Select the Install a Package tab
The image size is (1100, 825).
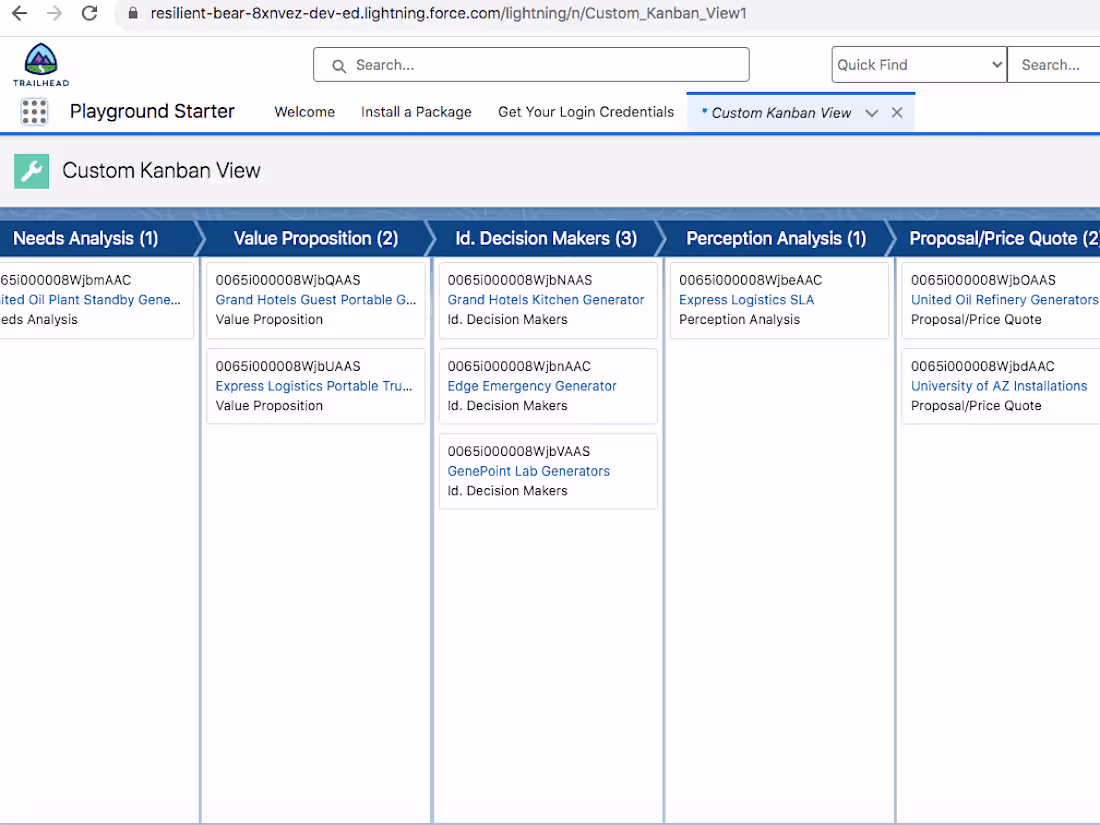click(416, 112)
